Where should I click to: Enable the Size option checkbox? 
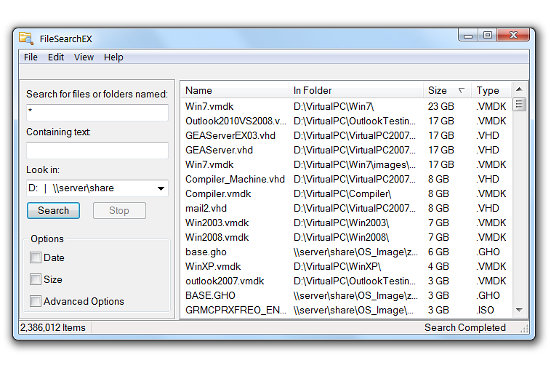35,279
